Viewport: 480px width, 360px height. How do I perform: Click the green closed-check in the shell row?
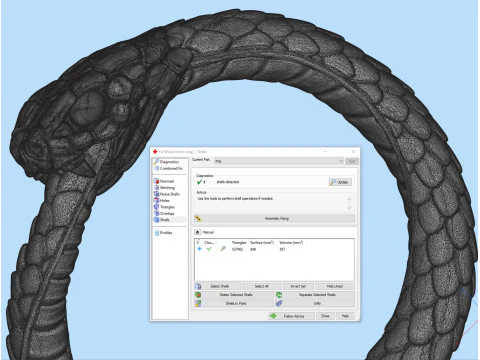tap(209, 249)
